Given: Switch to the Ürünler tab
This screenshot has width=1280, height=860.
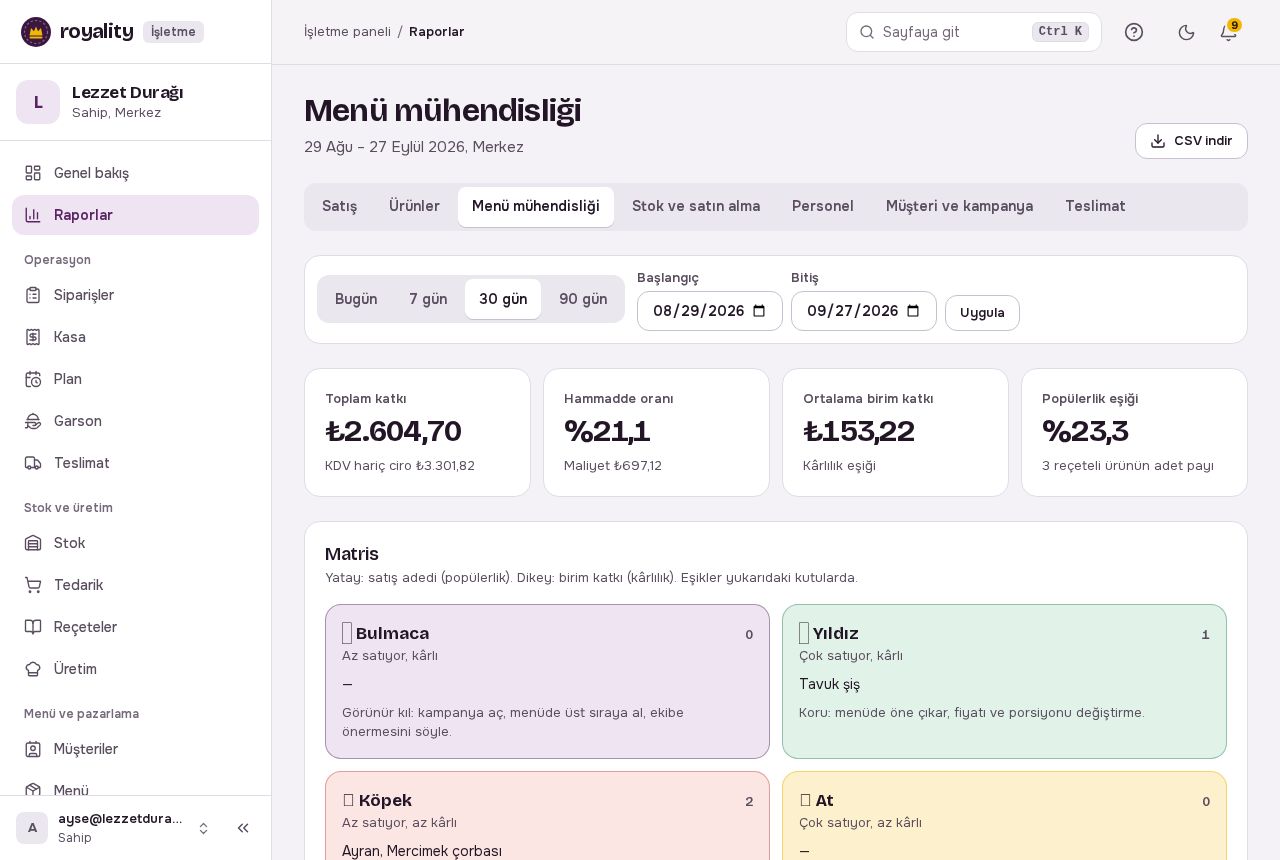Looking at the screenshot, I should pyautogui.click(x=414, y=207).
